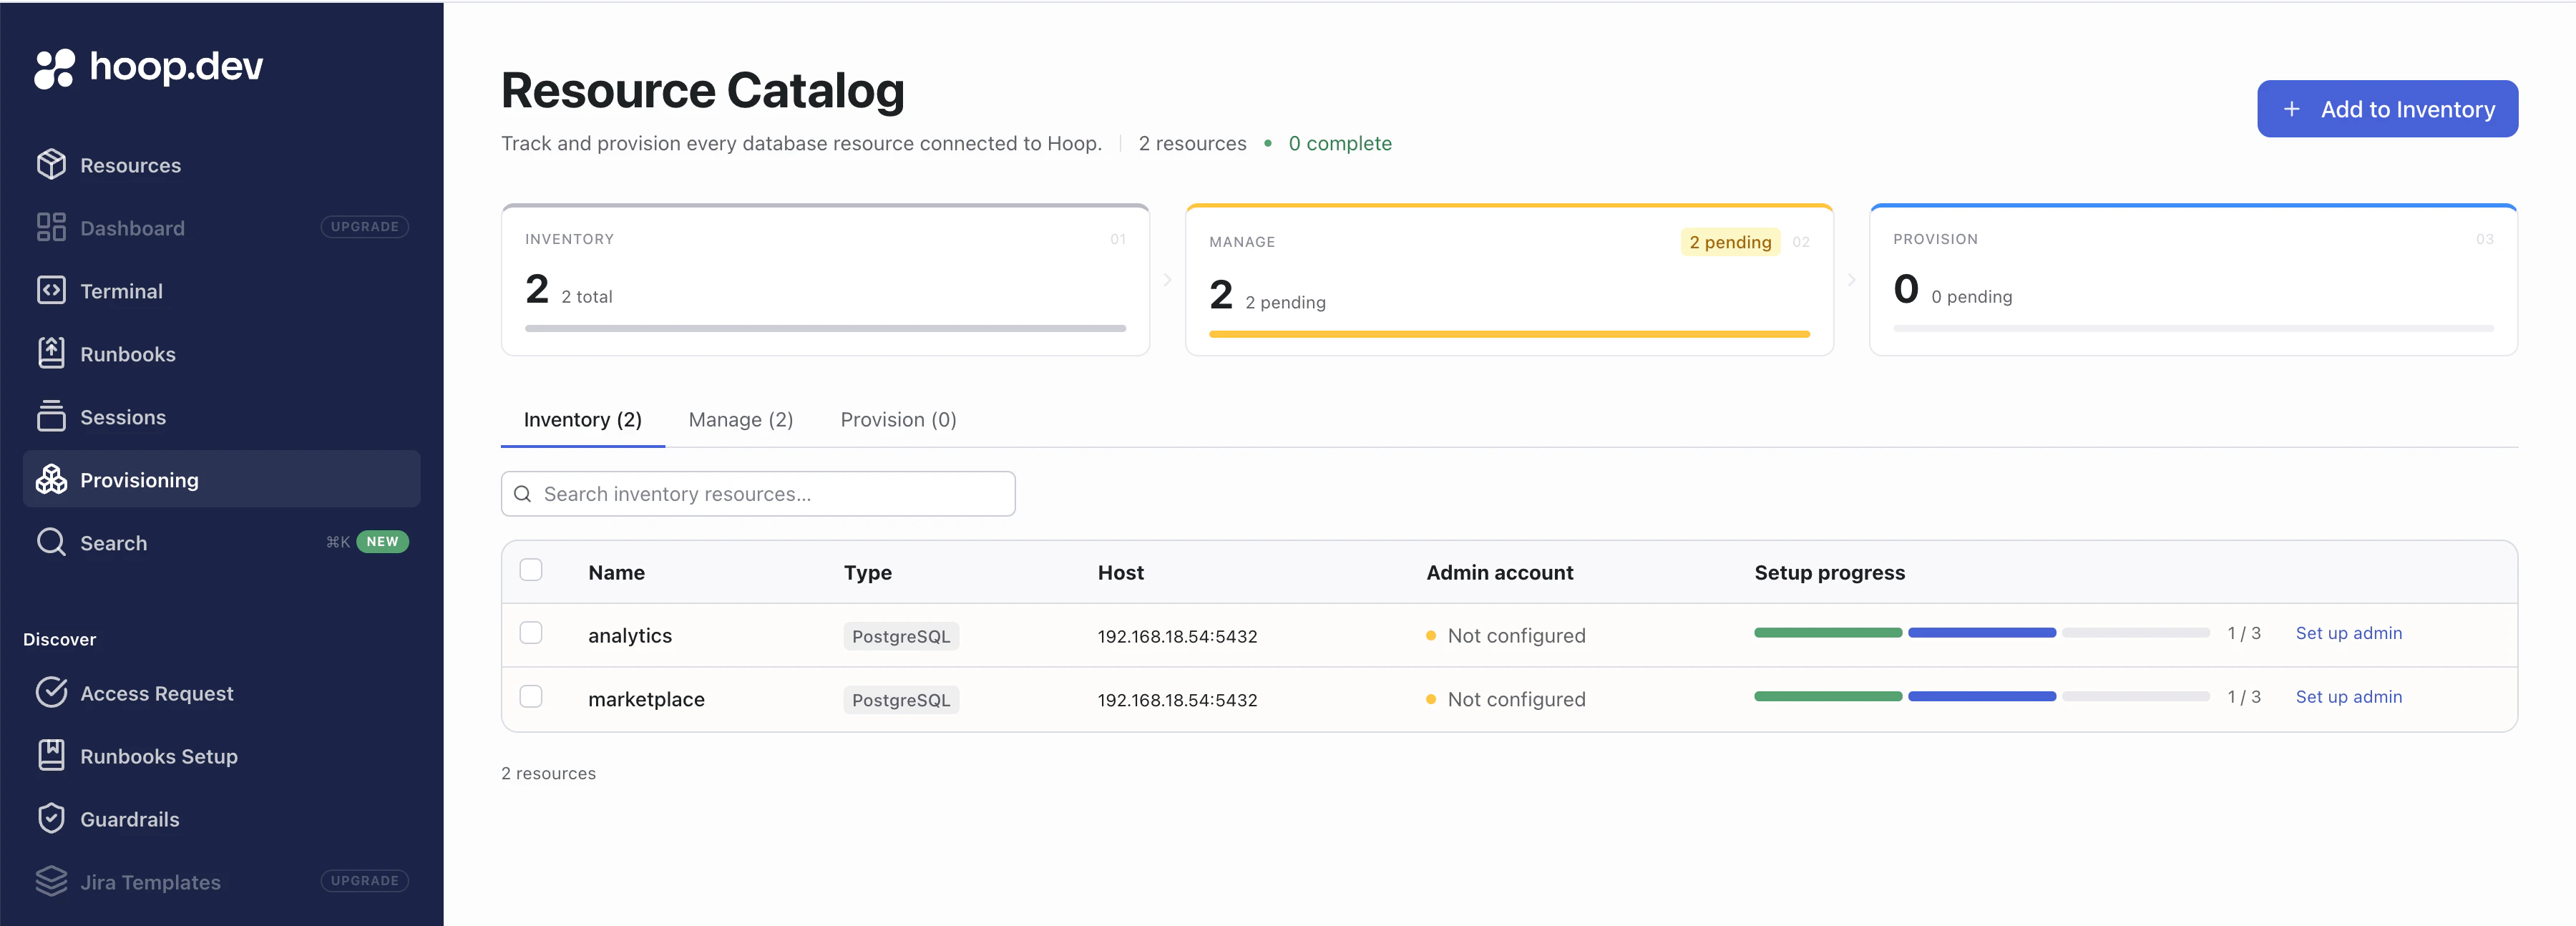Select the Provisioning menu item
This screenshot has width=2576, height=926.
tap(221, 479)
